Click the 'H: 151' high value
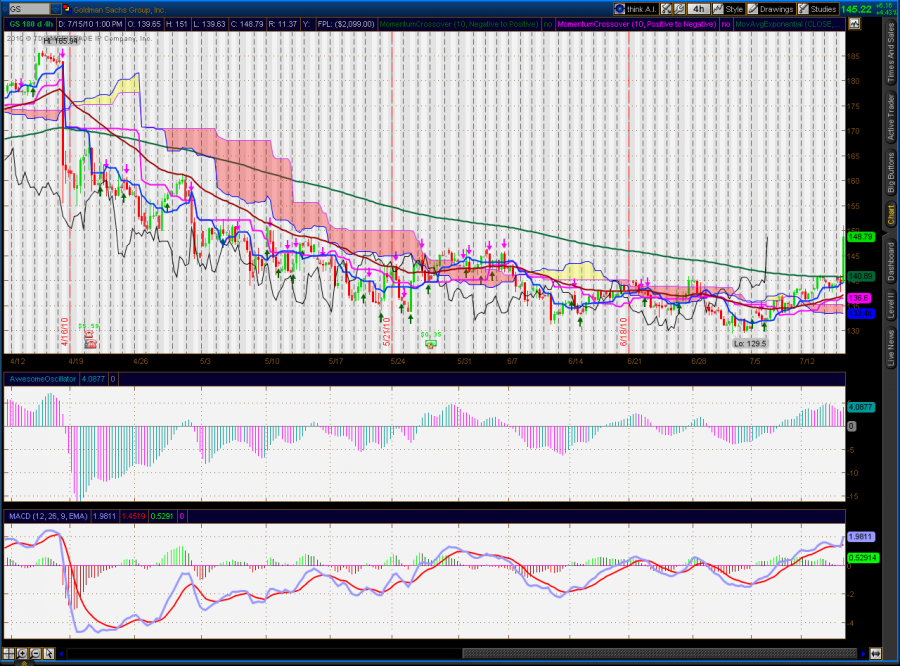The width and height of the screenshot is (900, 666). coord(177,24)
